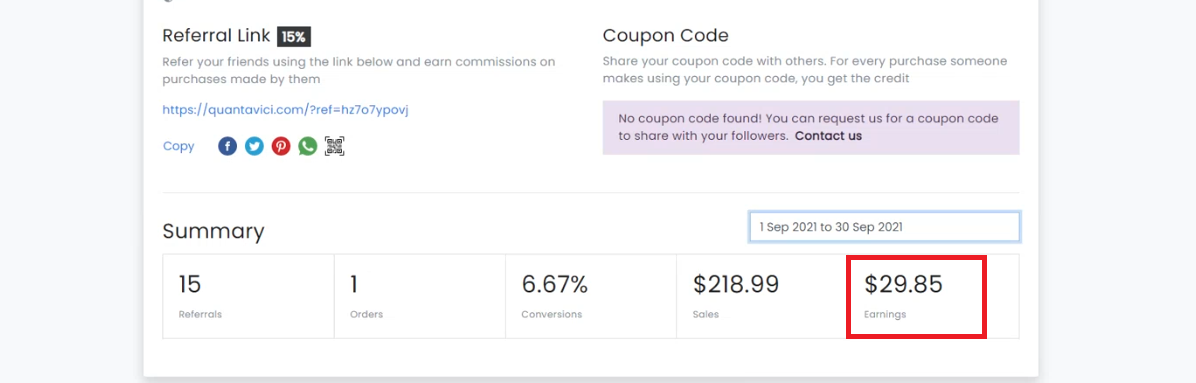
Task: Click the Summary section heading
Action: tap(214, 231)
